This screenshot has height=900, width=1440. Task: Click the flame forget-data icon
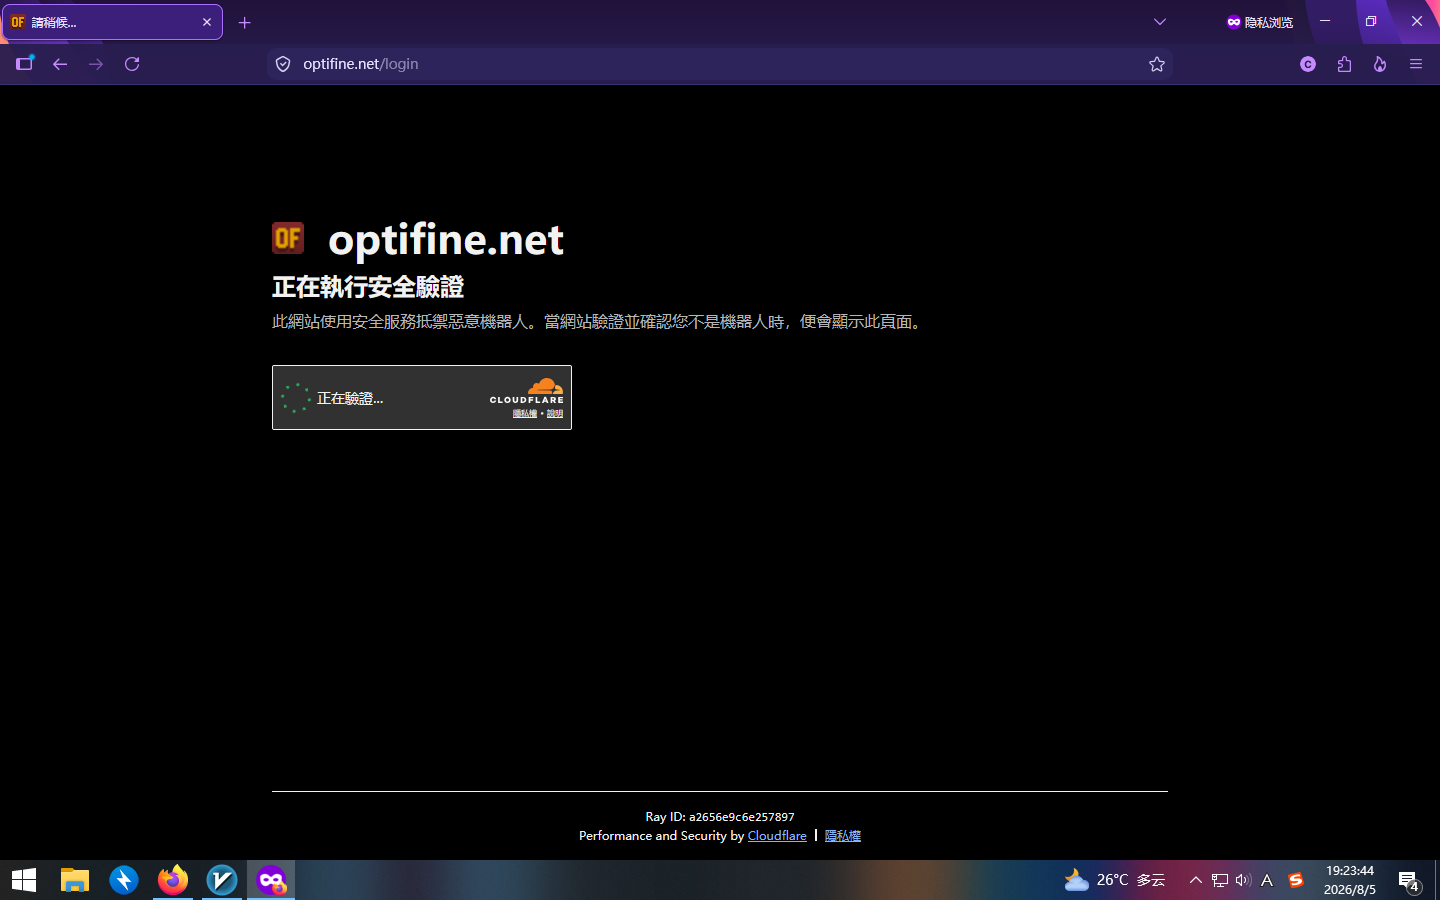(x=1380, y=64)
